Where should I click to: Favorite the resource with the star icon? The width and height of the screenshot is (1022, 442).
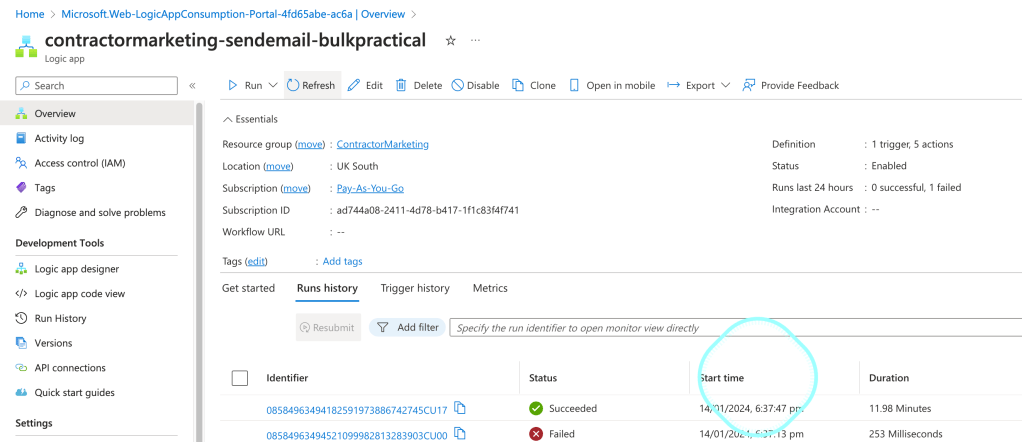450,40
